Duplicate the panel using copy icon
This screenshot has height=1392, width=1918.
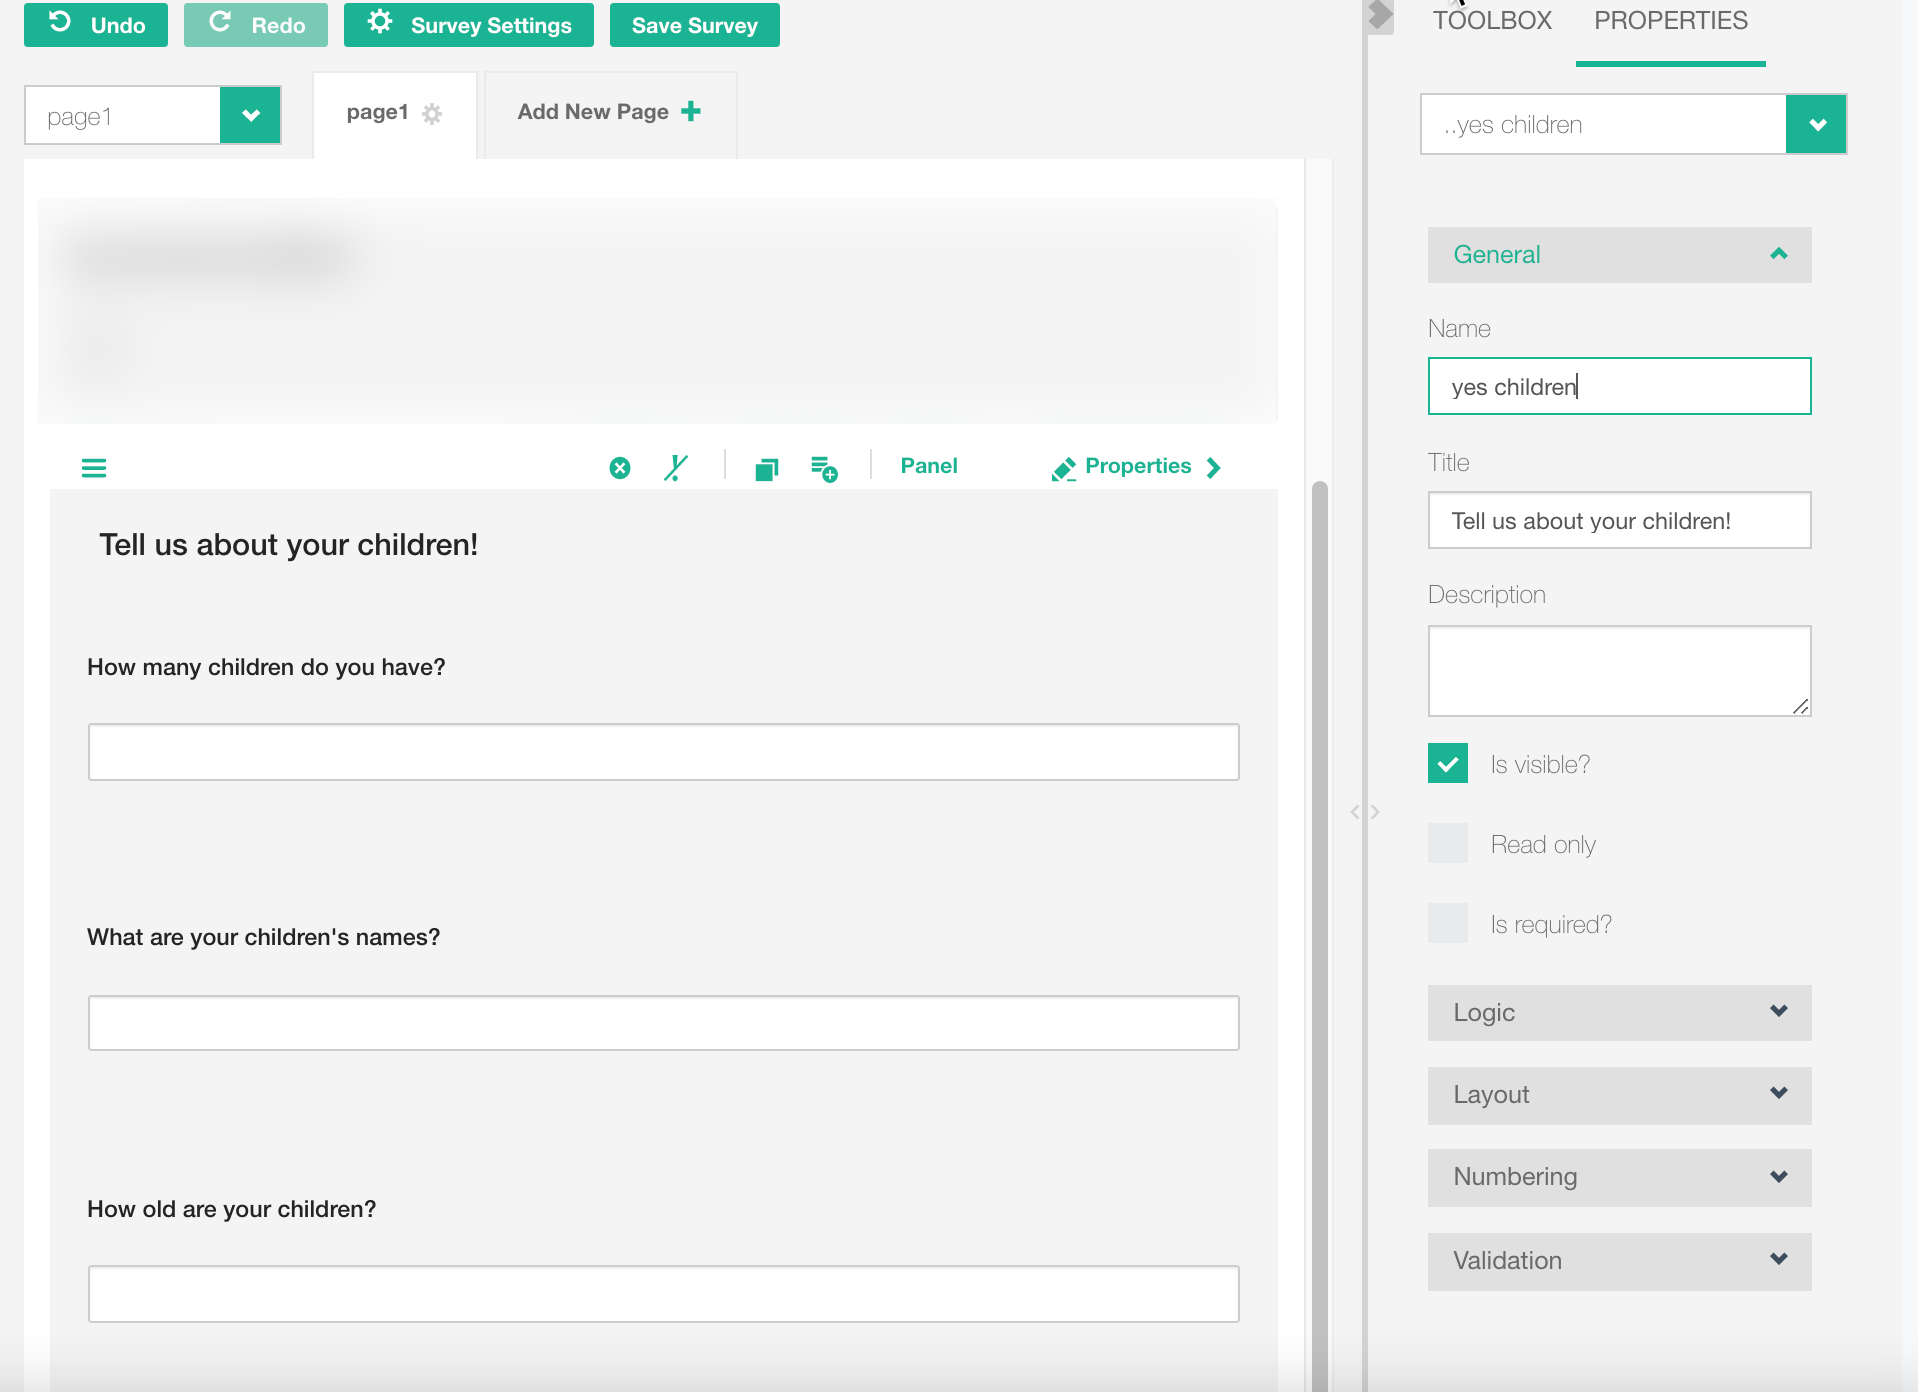pos(766,469)
